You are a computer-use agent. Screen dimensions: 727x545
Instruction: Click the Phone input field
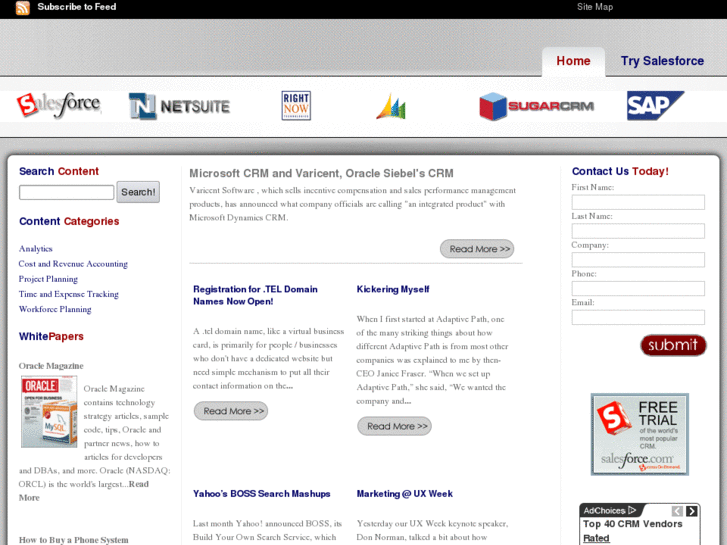(x=638, y=289)
